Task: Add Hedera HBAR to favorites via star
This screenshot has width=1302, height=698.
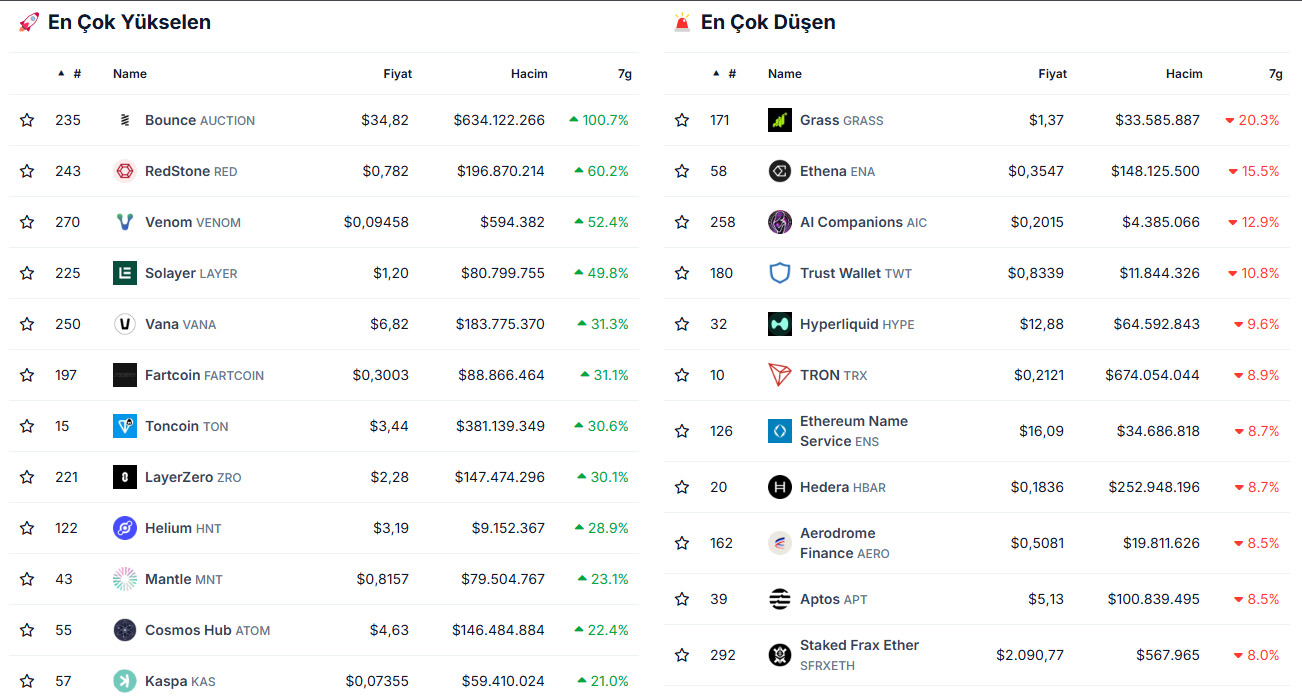Action: (x=682, y=487)
